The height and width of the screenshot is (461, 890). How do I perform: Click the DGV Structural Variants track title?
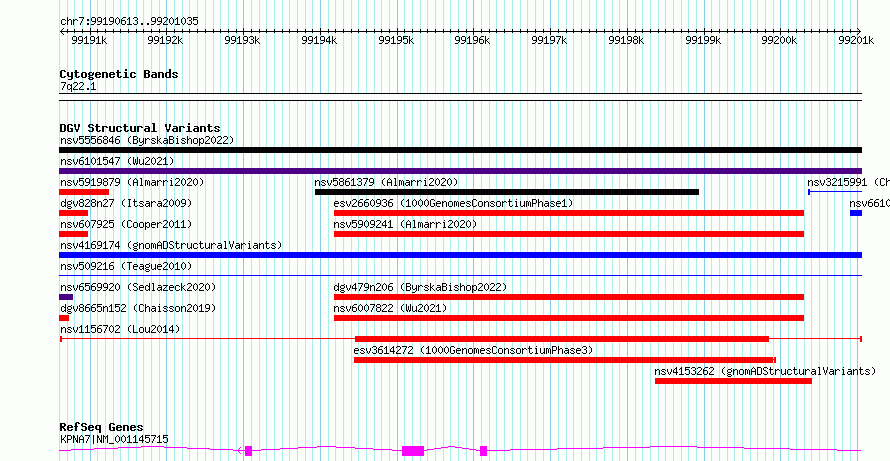click(x=140, y=128)
